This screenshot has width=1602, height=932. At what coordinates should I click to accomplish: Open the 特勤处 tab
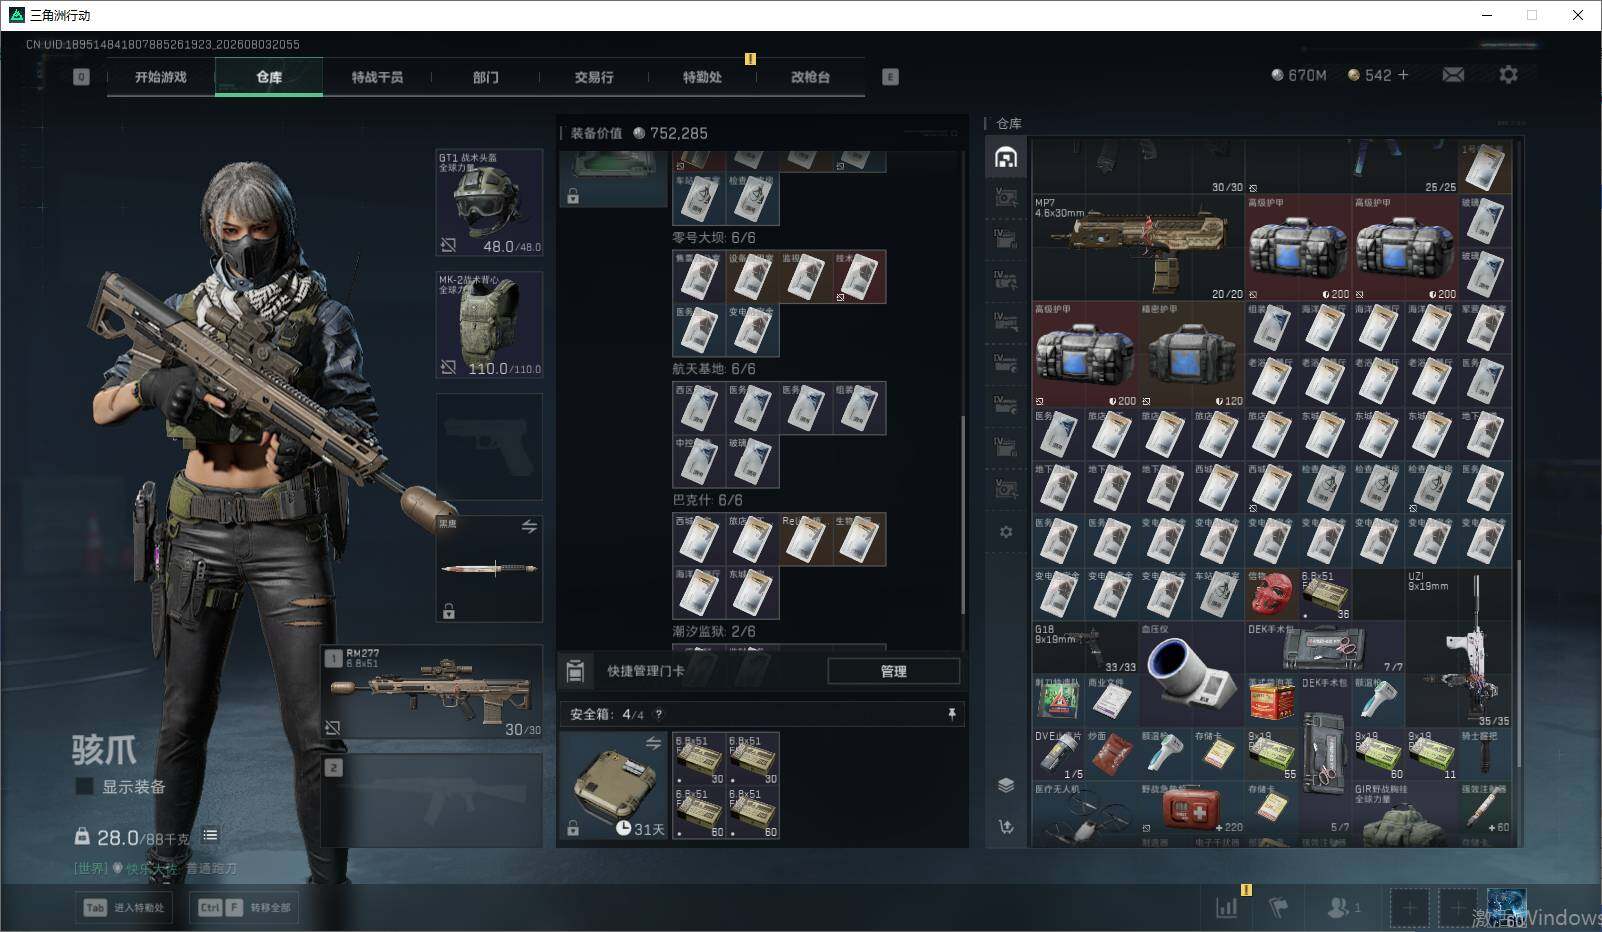tap(702, 77)
